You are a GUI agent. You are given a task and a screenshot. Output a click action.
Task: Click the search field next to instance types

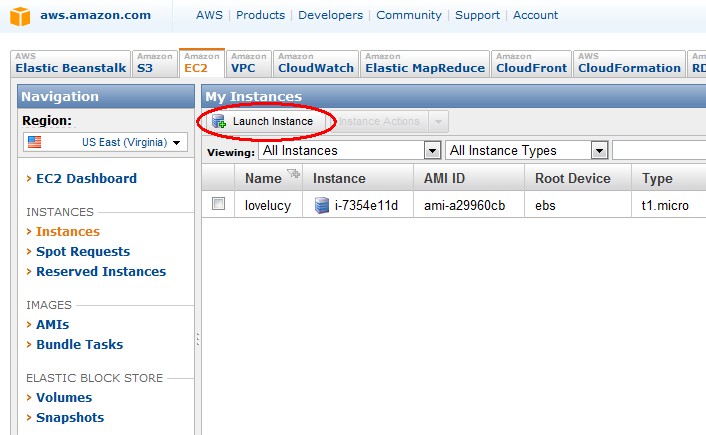click(x=659, y=150)
